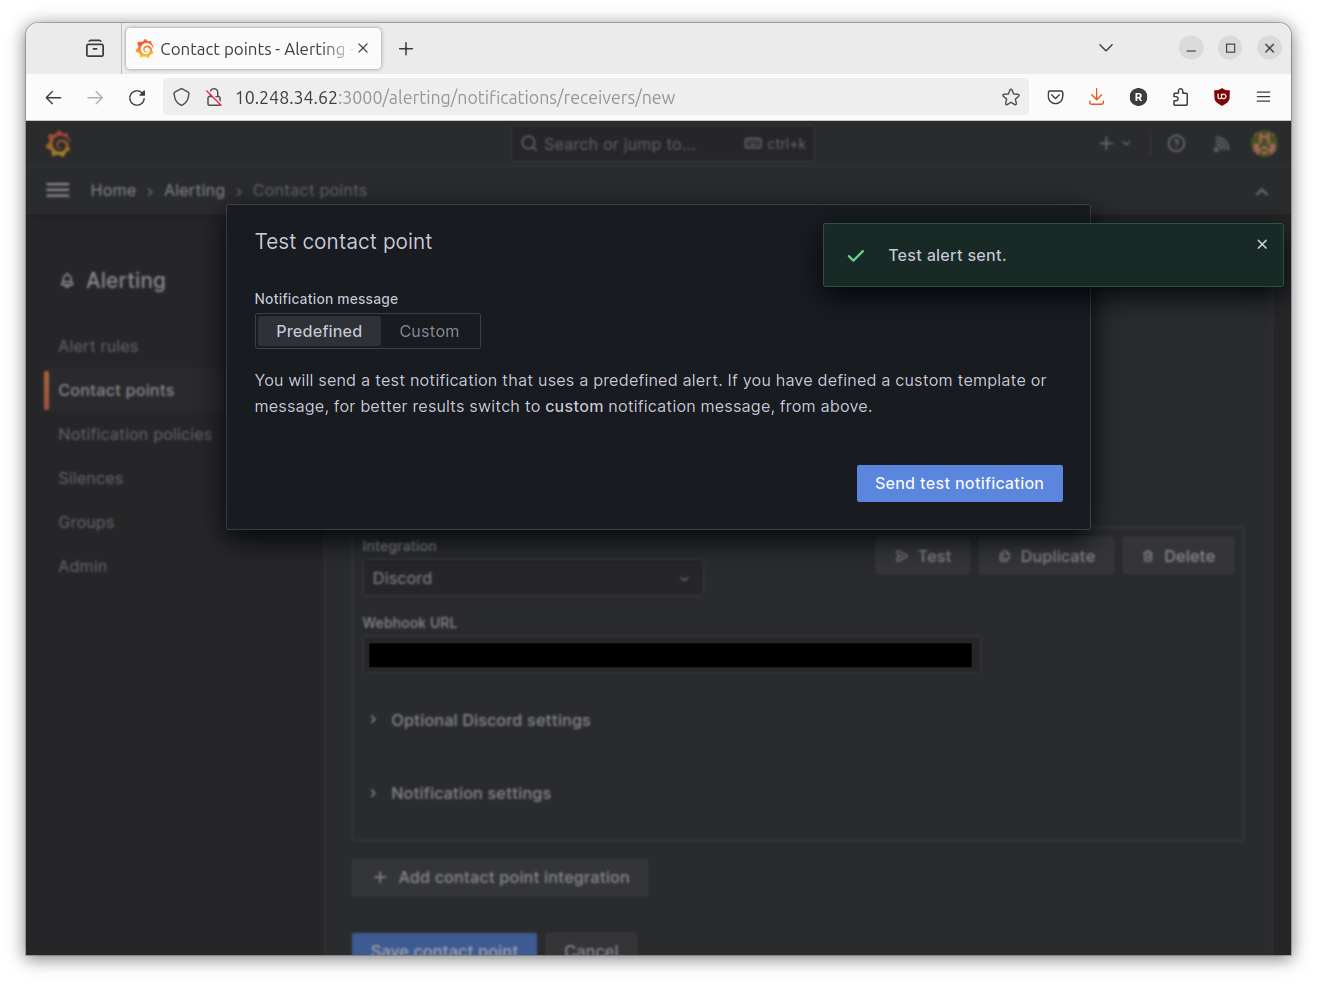Open Contact points in sidebar
Screen dimensions: 1317x984
(116, 390)
